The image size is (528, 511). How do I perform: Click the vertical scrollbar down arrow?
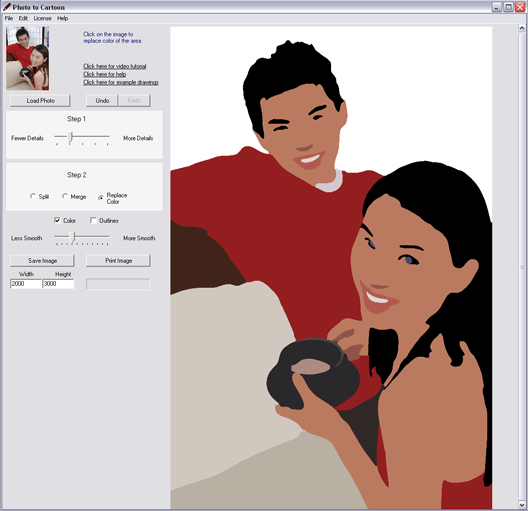(x=522, y=505)
